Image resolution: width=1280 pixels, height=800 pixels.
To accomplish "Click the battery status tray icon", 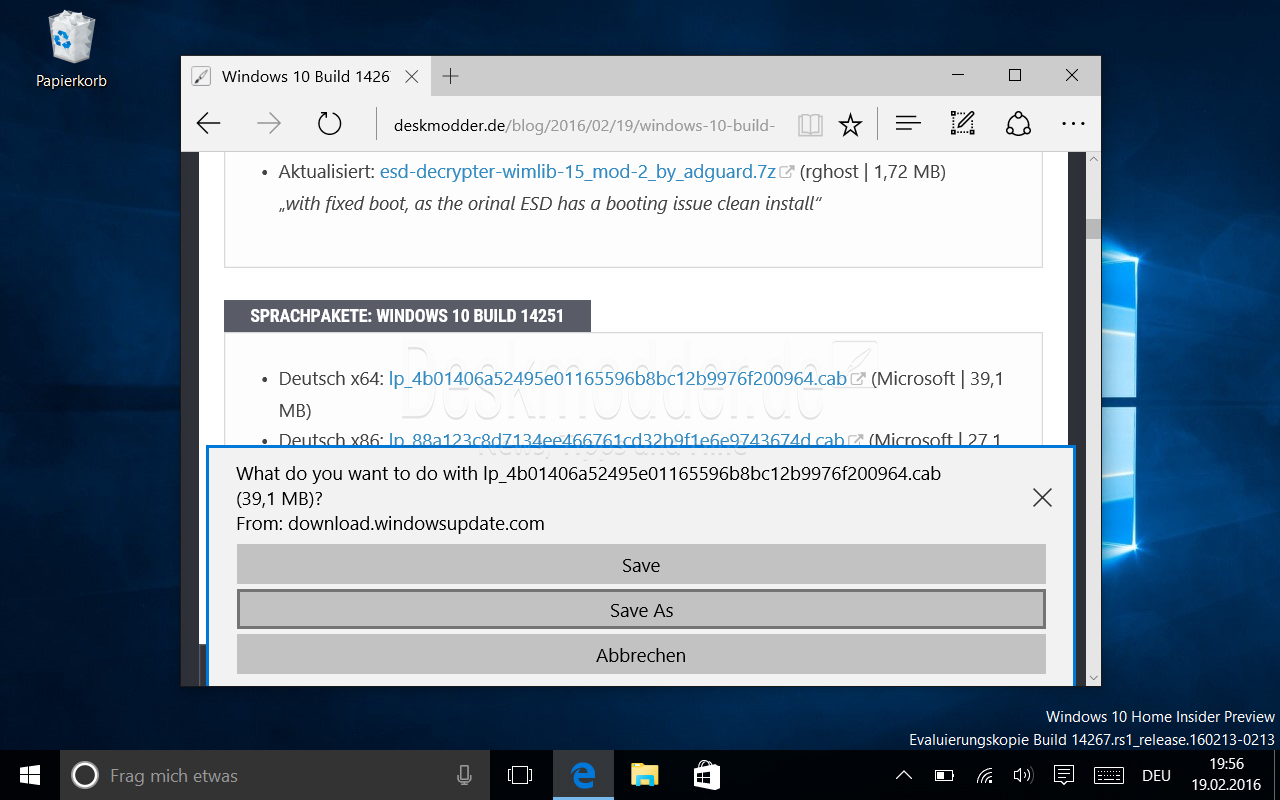I will 944,775.
